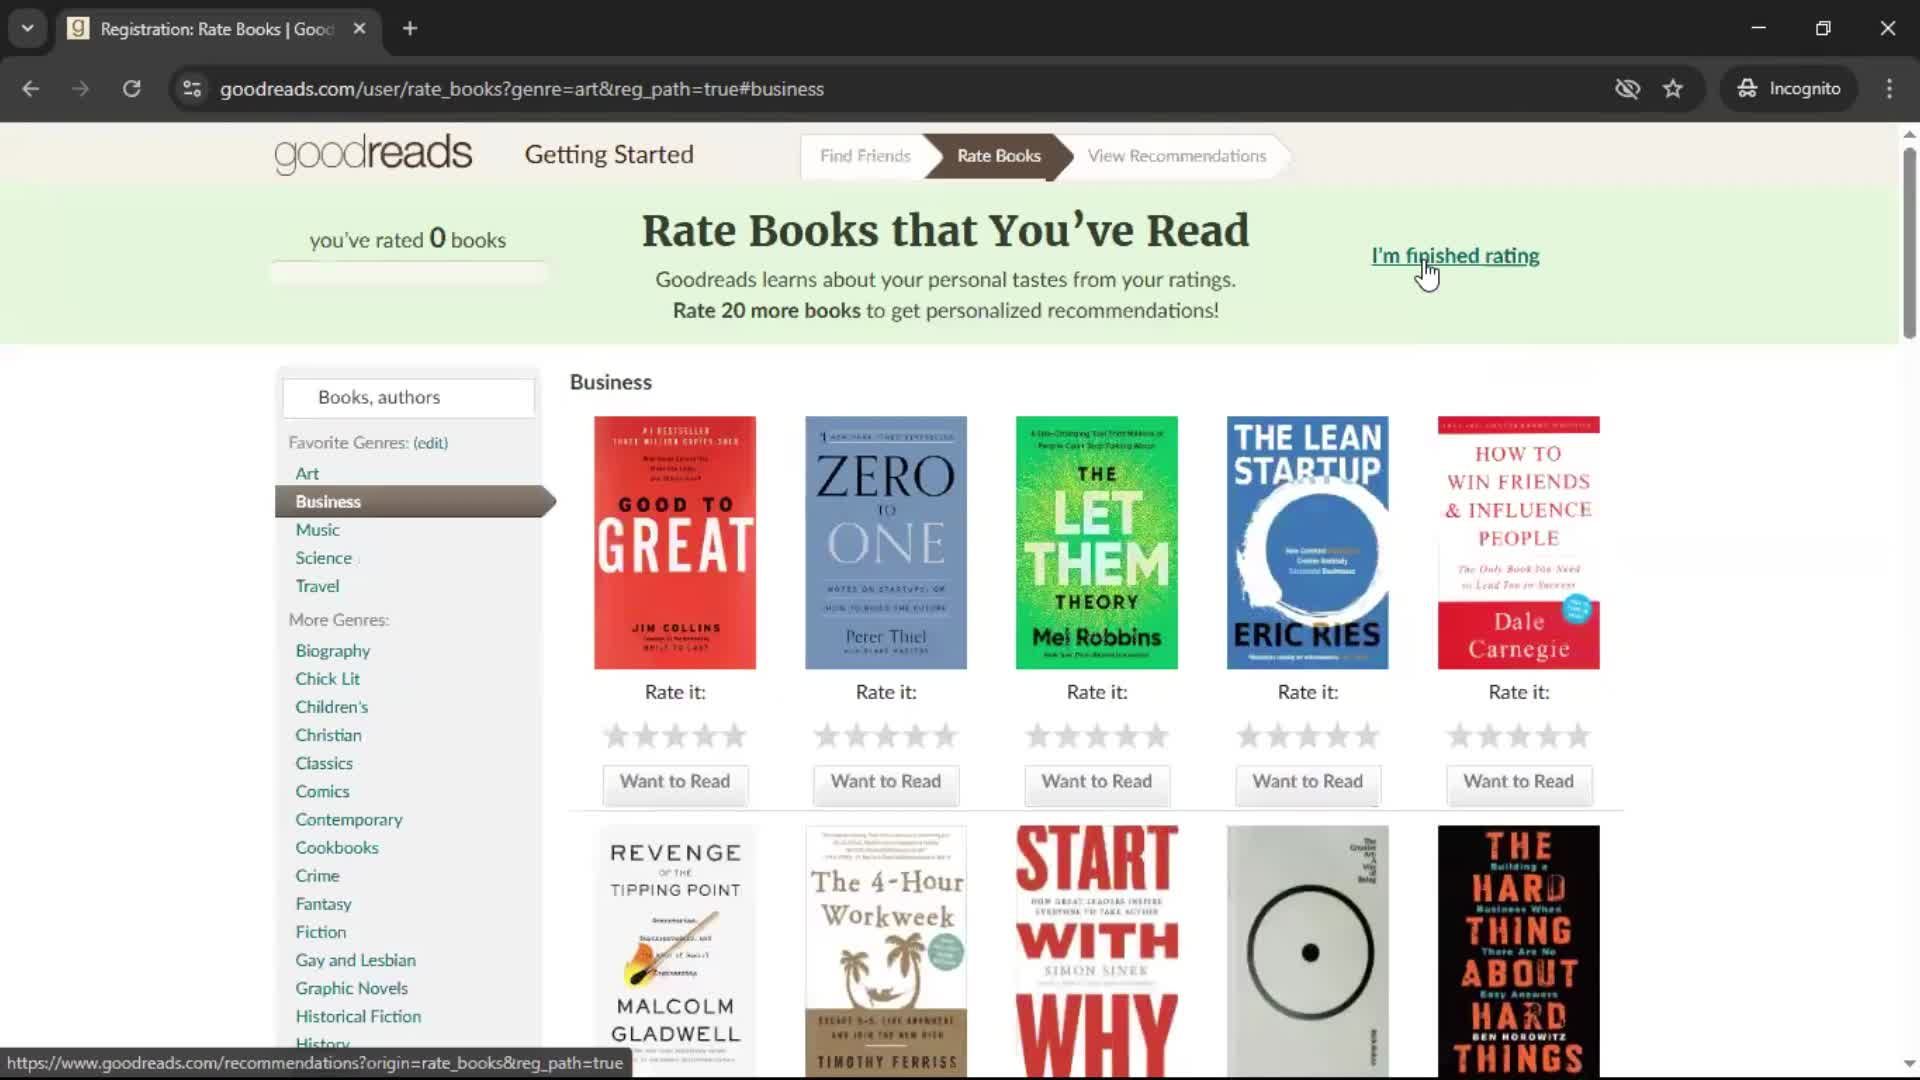Viewport: 1920px width, 1080px height.
Task: Select the Find Friends step
Action: [865, 156]
